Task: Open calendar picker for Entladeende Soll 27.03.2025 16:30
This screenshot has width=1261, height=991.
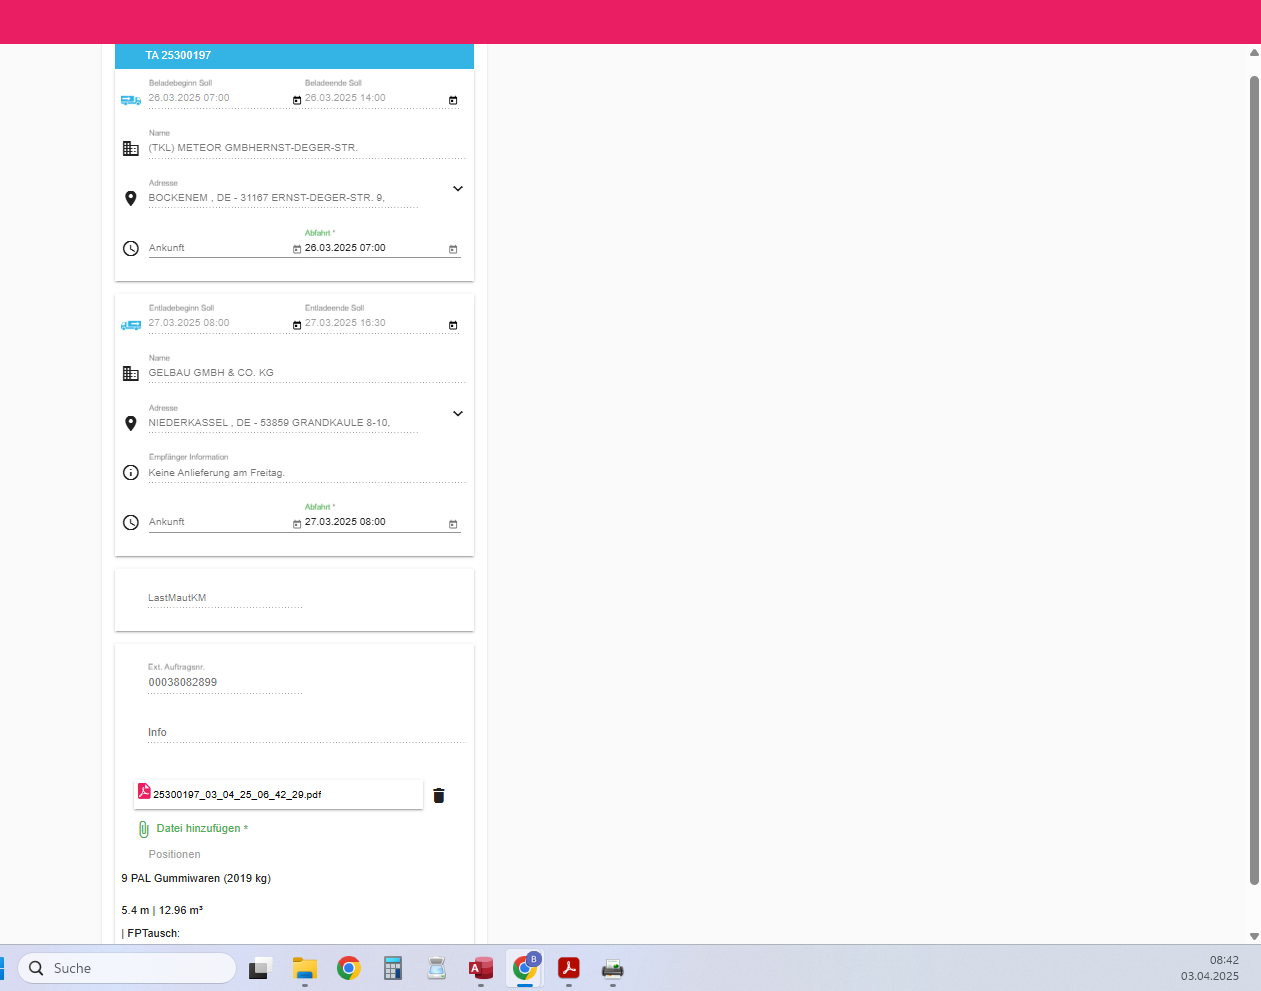Action: coord(453,325)
